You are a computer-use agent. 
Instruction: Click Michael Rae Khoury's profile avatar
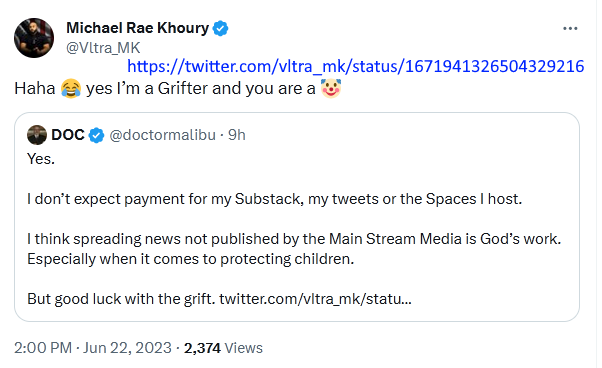click(x=34, y=38)
